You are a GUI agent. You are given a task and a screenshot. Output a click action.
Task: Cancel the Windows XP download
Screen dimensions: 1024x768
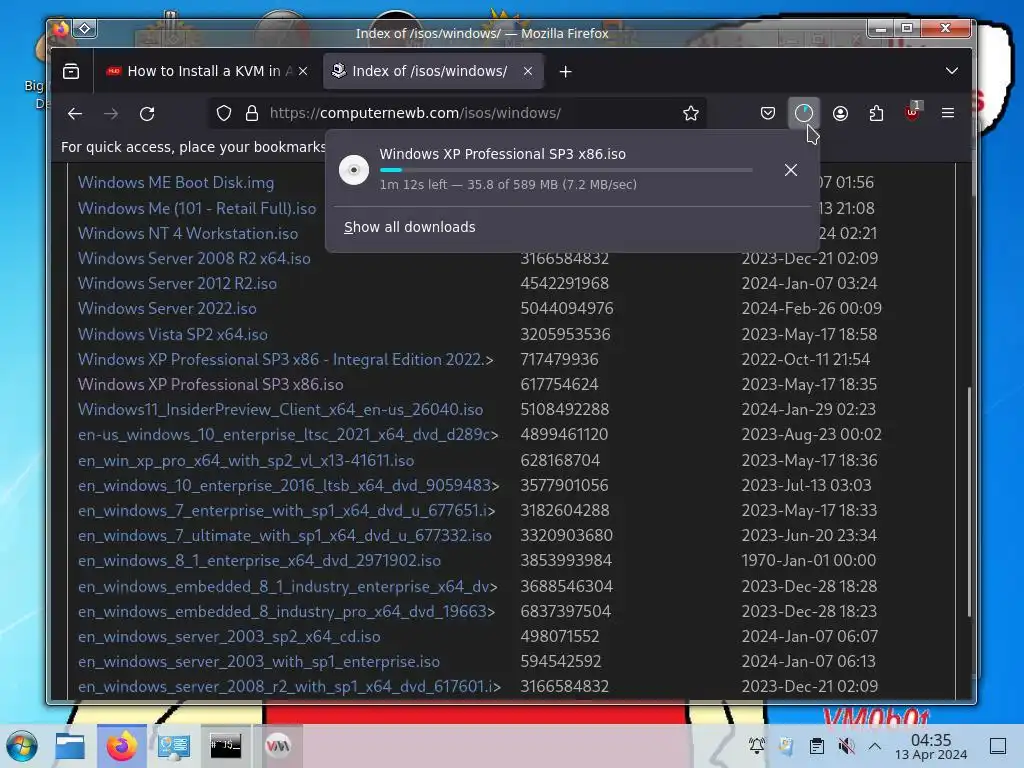791,170
